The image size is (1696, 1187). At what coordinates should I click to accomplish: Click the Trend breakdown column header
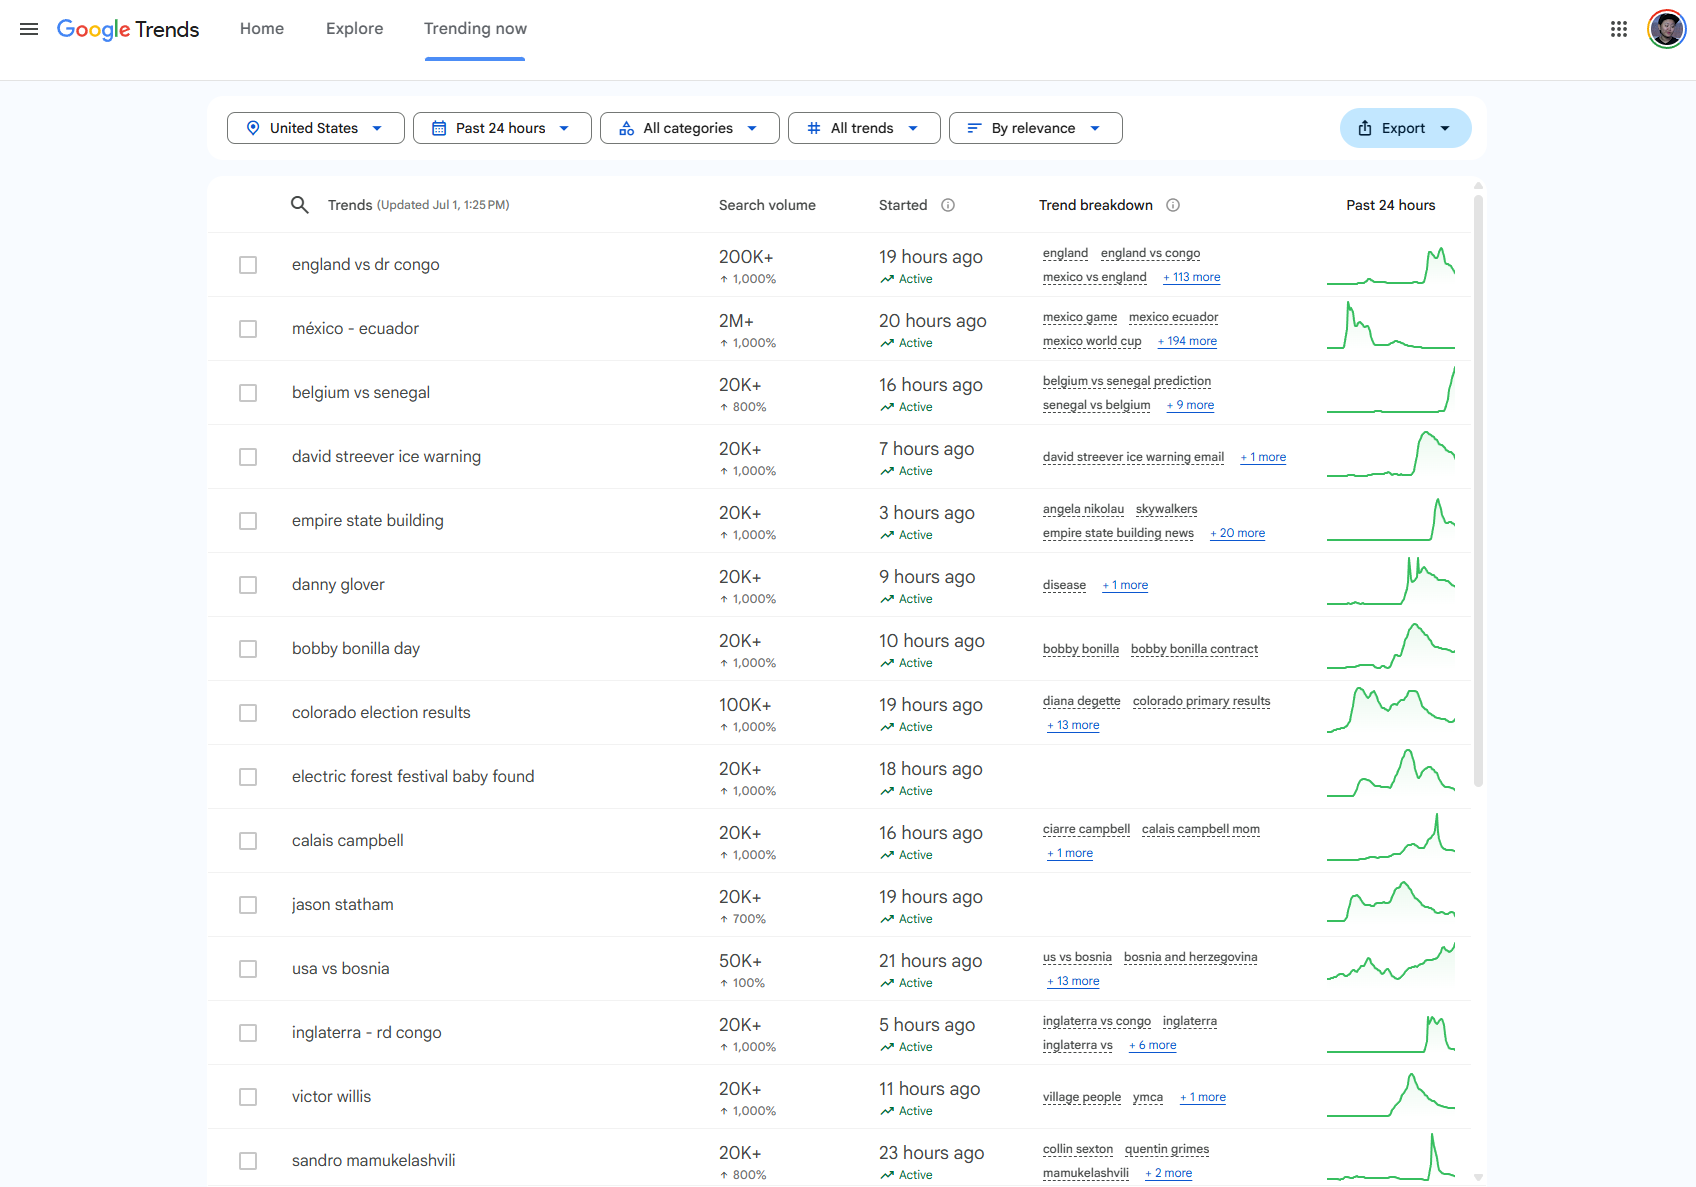(x=1096, y=205)
